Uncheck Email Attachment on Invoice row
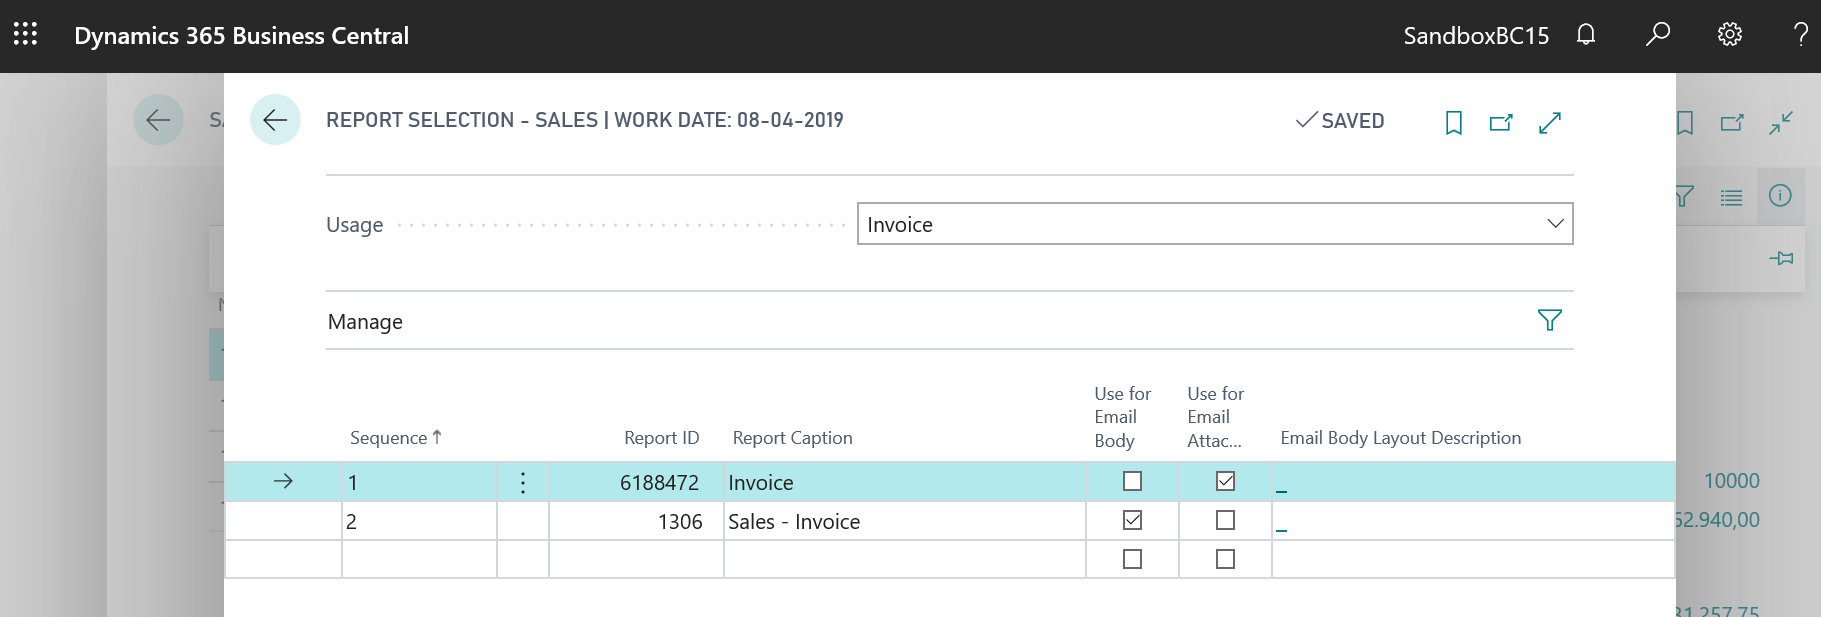 pos(1225,481)
